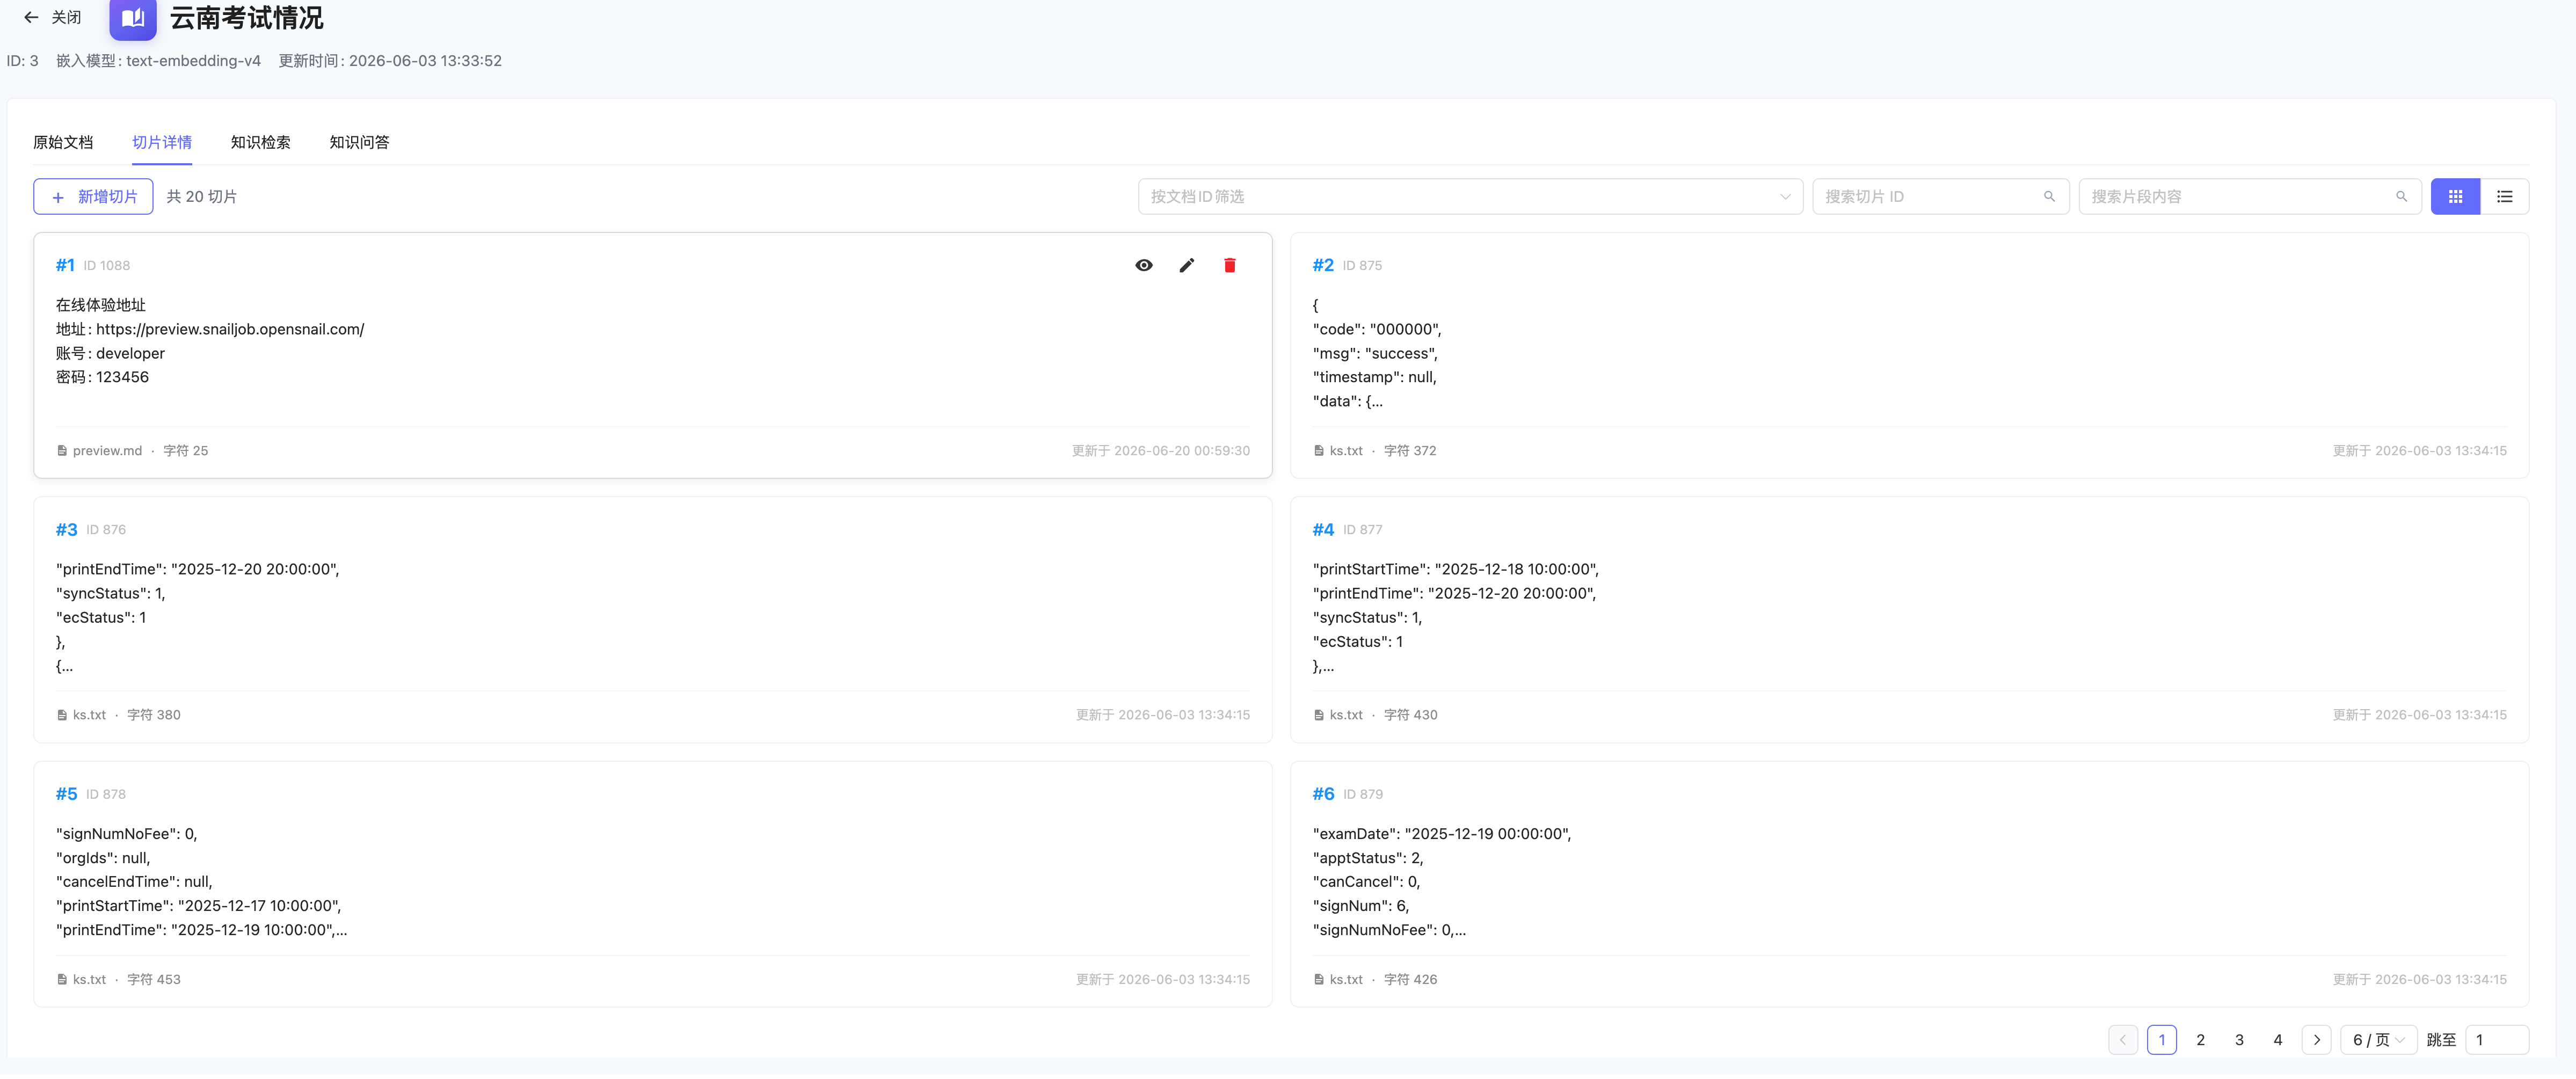The image size is (2576, 1079).
Task: Switch to the 知识检索 tab
Action: (x=260, y=143)
